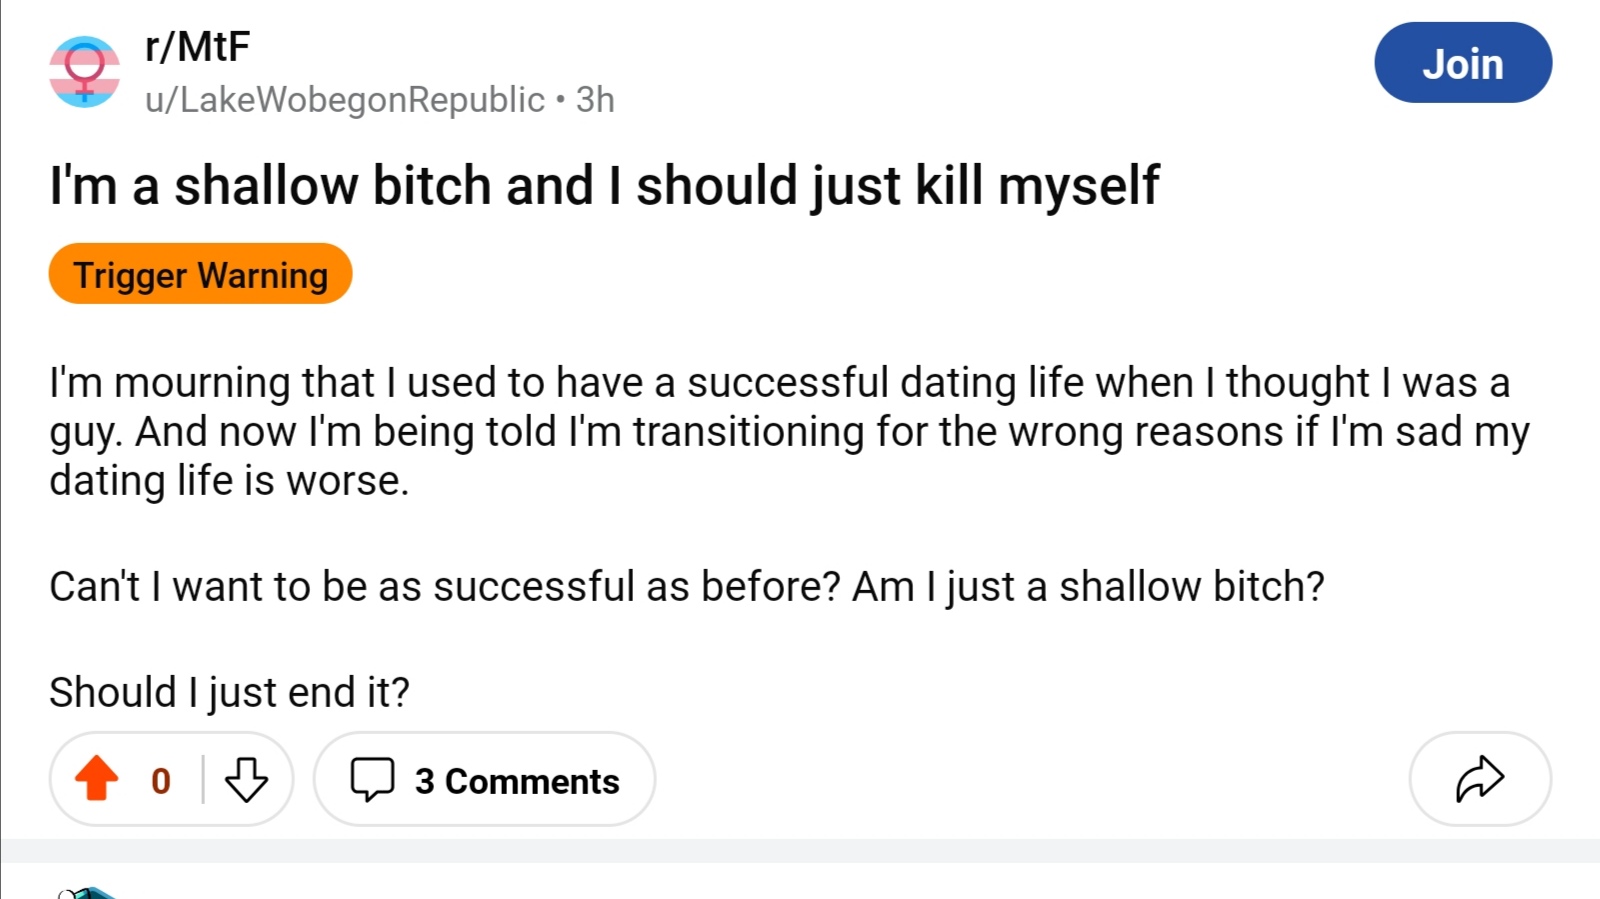
Task: Open the r/MtF community avatar
Action: pyautogui.click(x=85, y=72)
